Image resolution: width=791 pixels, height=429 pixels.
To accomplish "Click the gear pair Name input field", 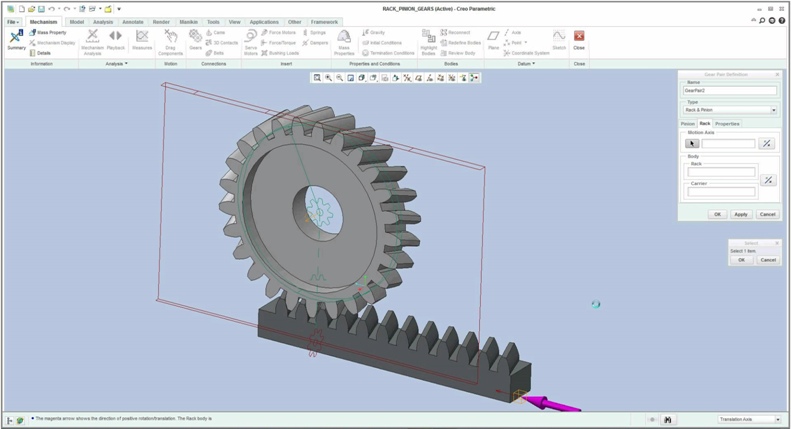I will [x=729, y=91].
